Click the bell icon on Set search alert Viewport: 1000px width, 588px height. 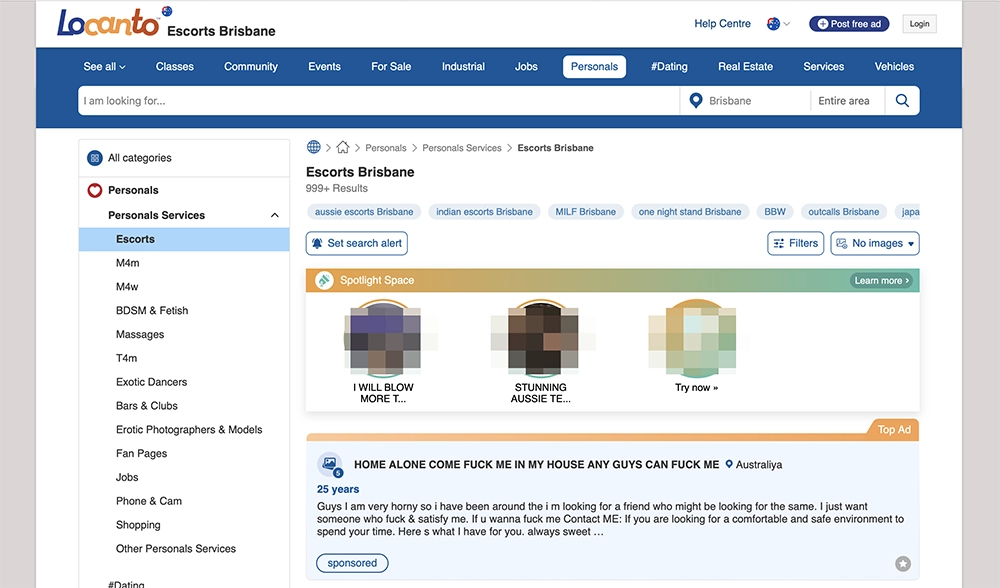coord(317,243)
